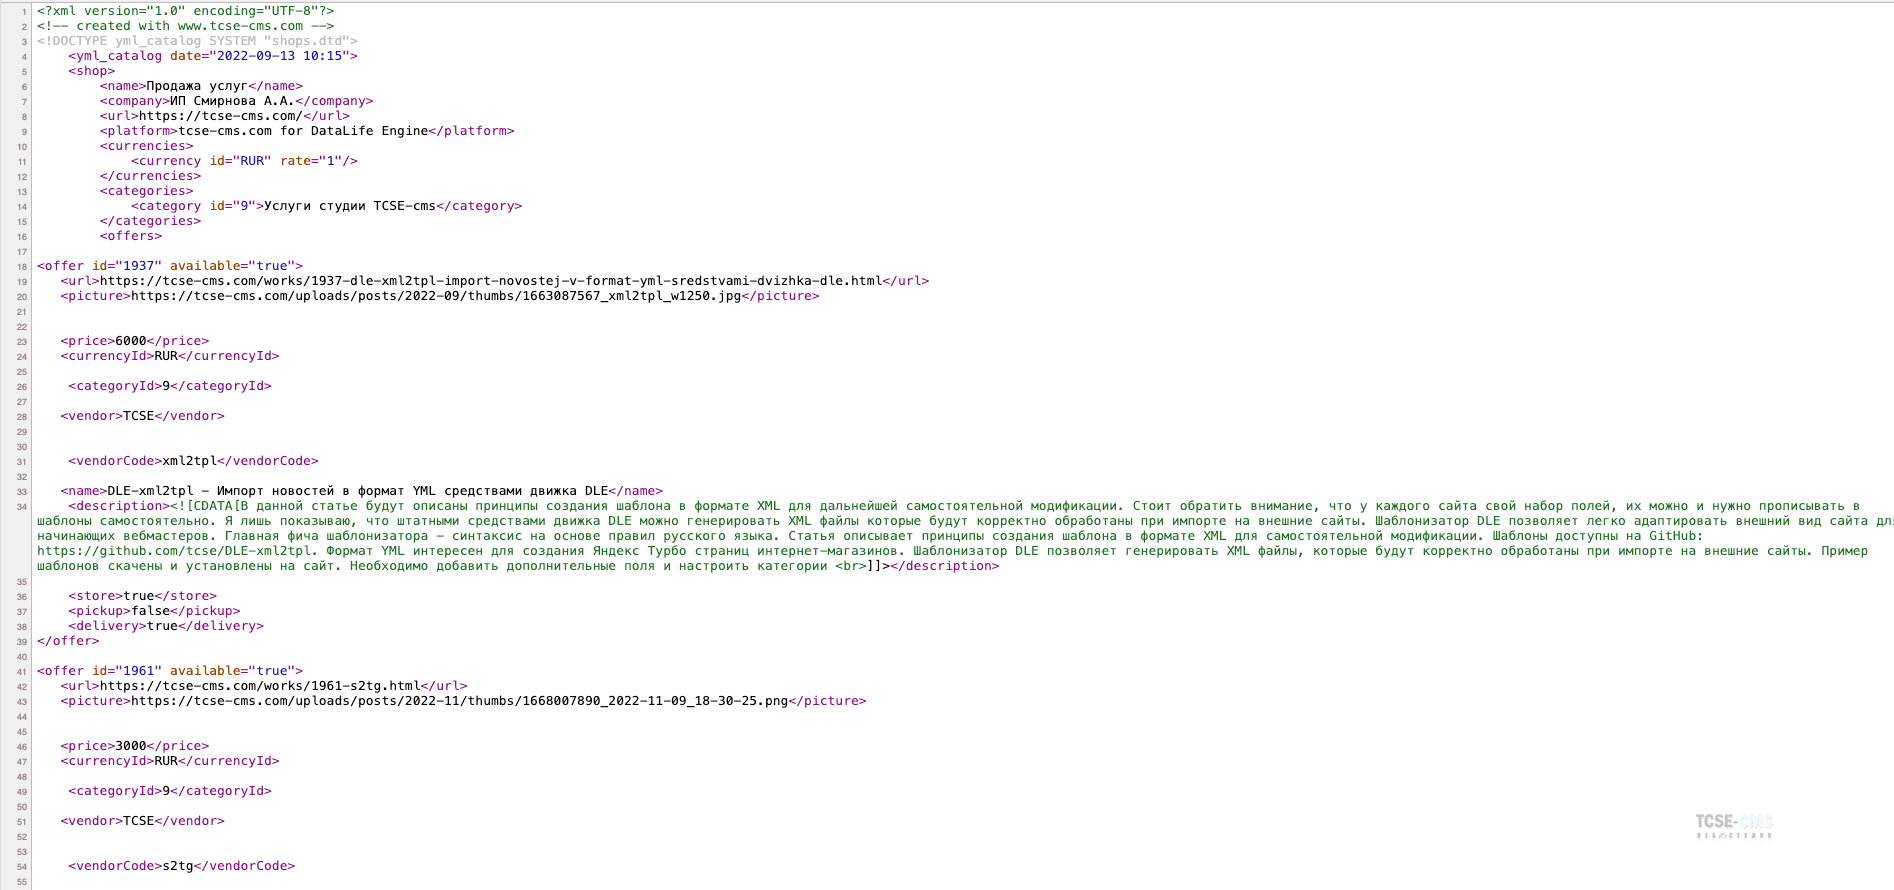Screen dimensions: 1894x890
Task: Click the opening shop tag
Action: (92, 71)
